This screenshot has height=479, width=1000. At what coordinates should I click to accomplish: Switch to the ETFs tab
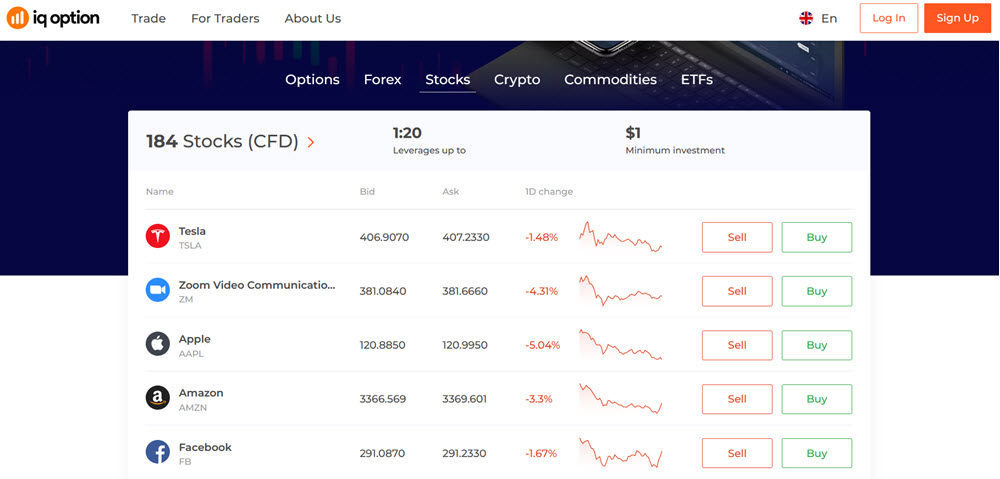[696, 80]
